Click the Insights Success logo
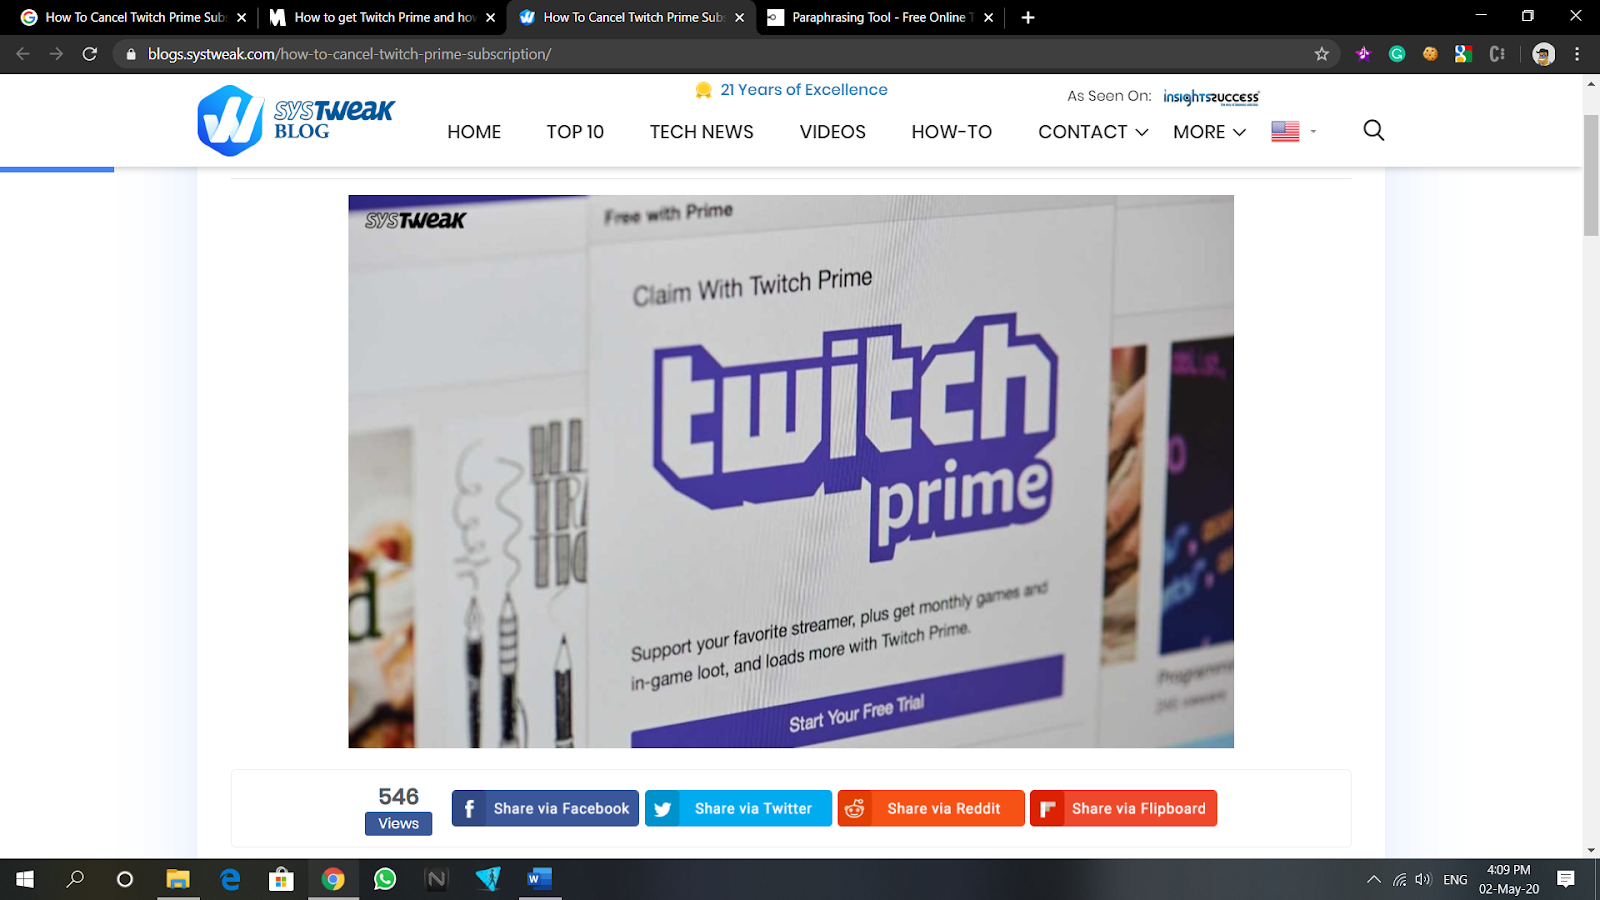1600x900 pixels. point(1211,97)
